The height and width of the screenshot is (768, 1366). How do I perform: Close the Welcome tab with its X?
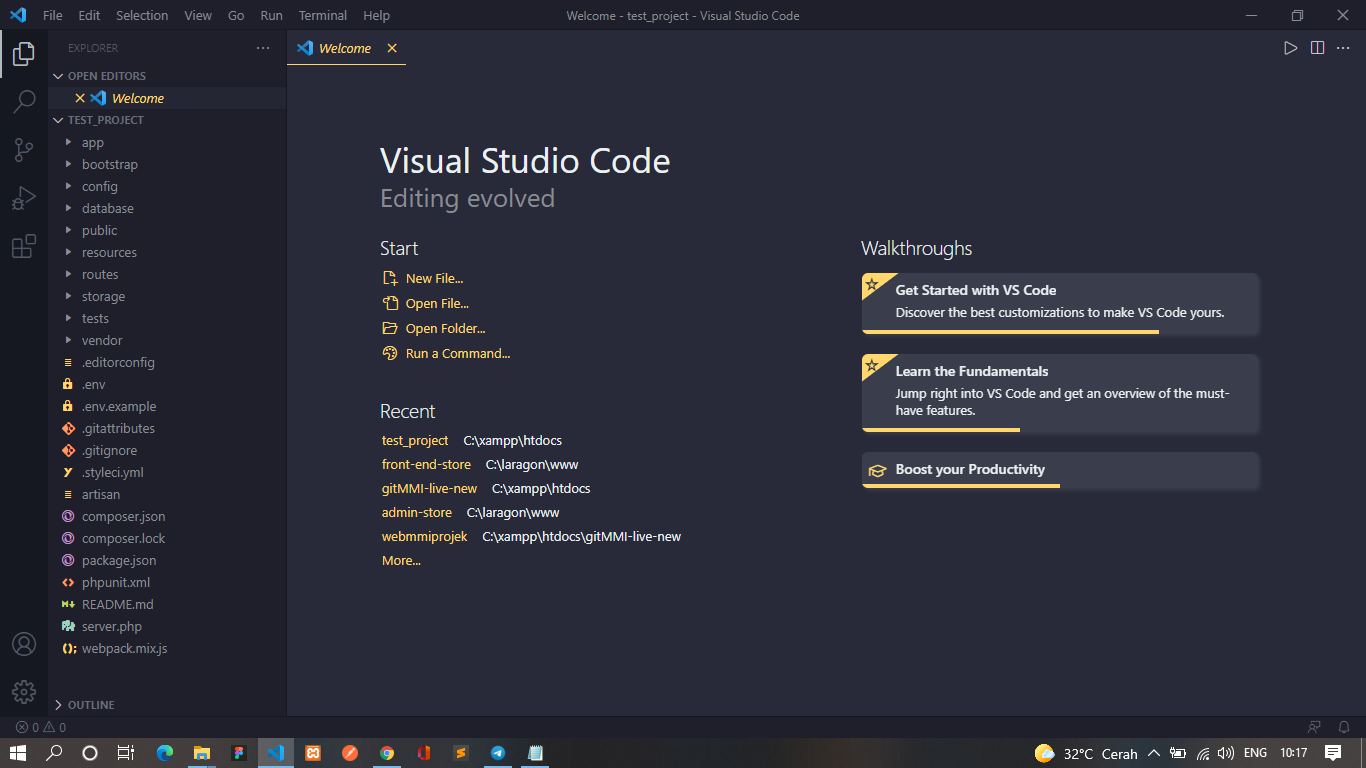click(392, 48)
